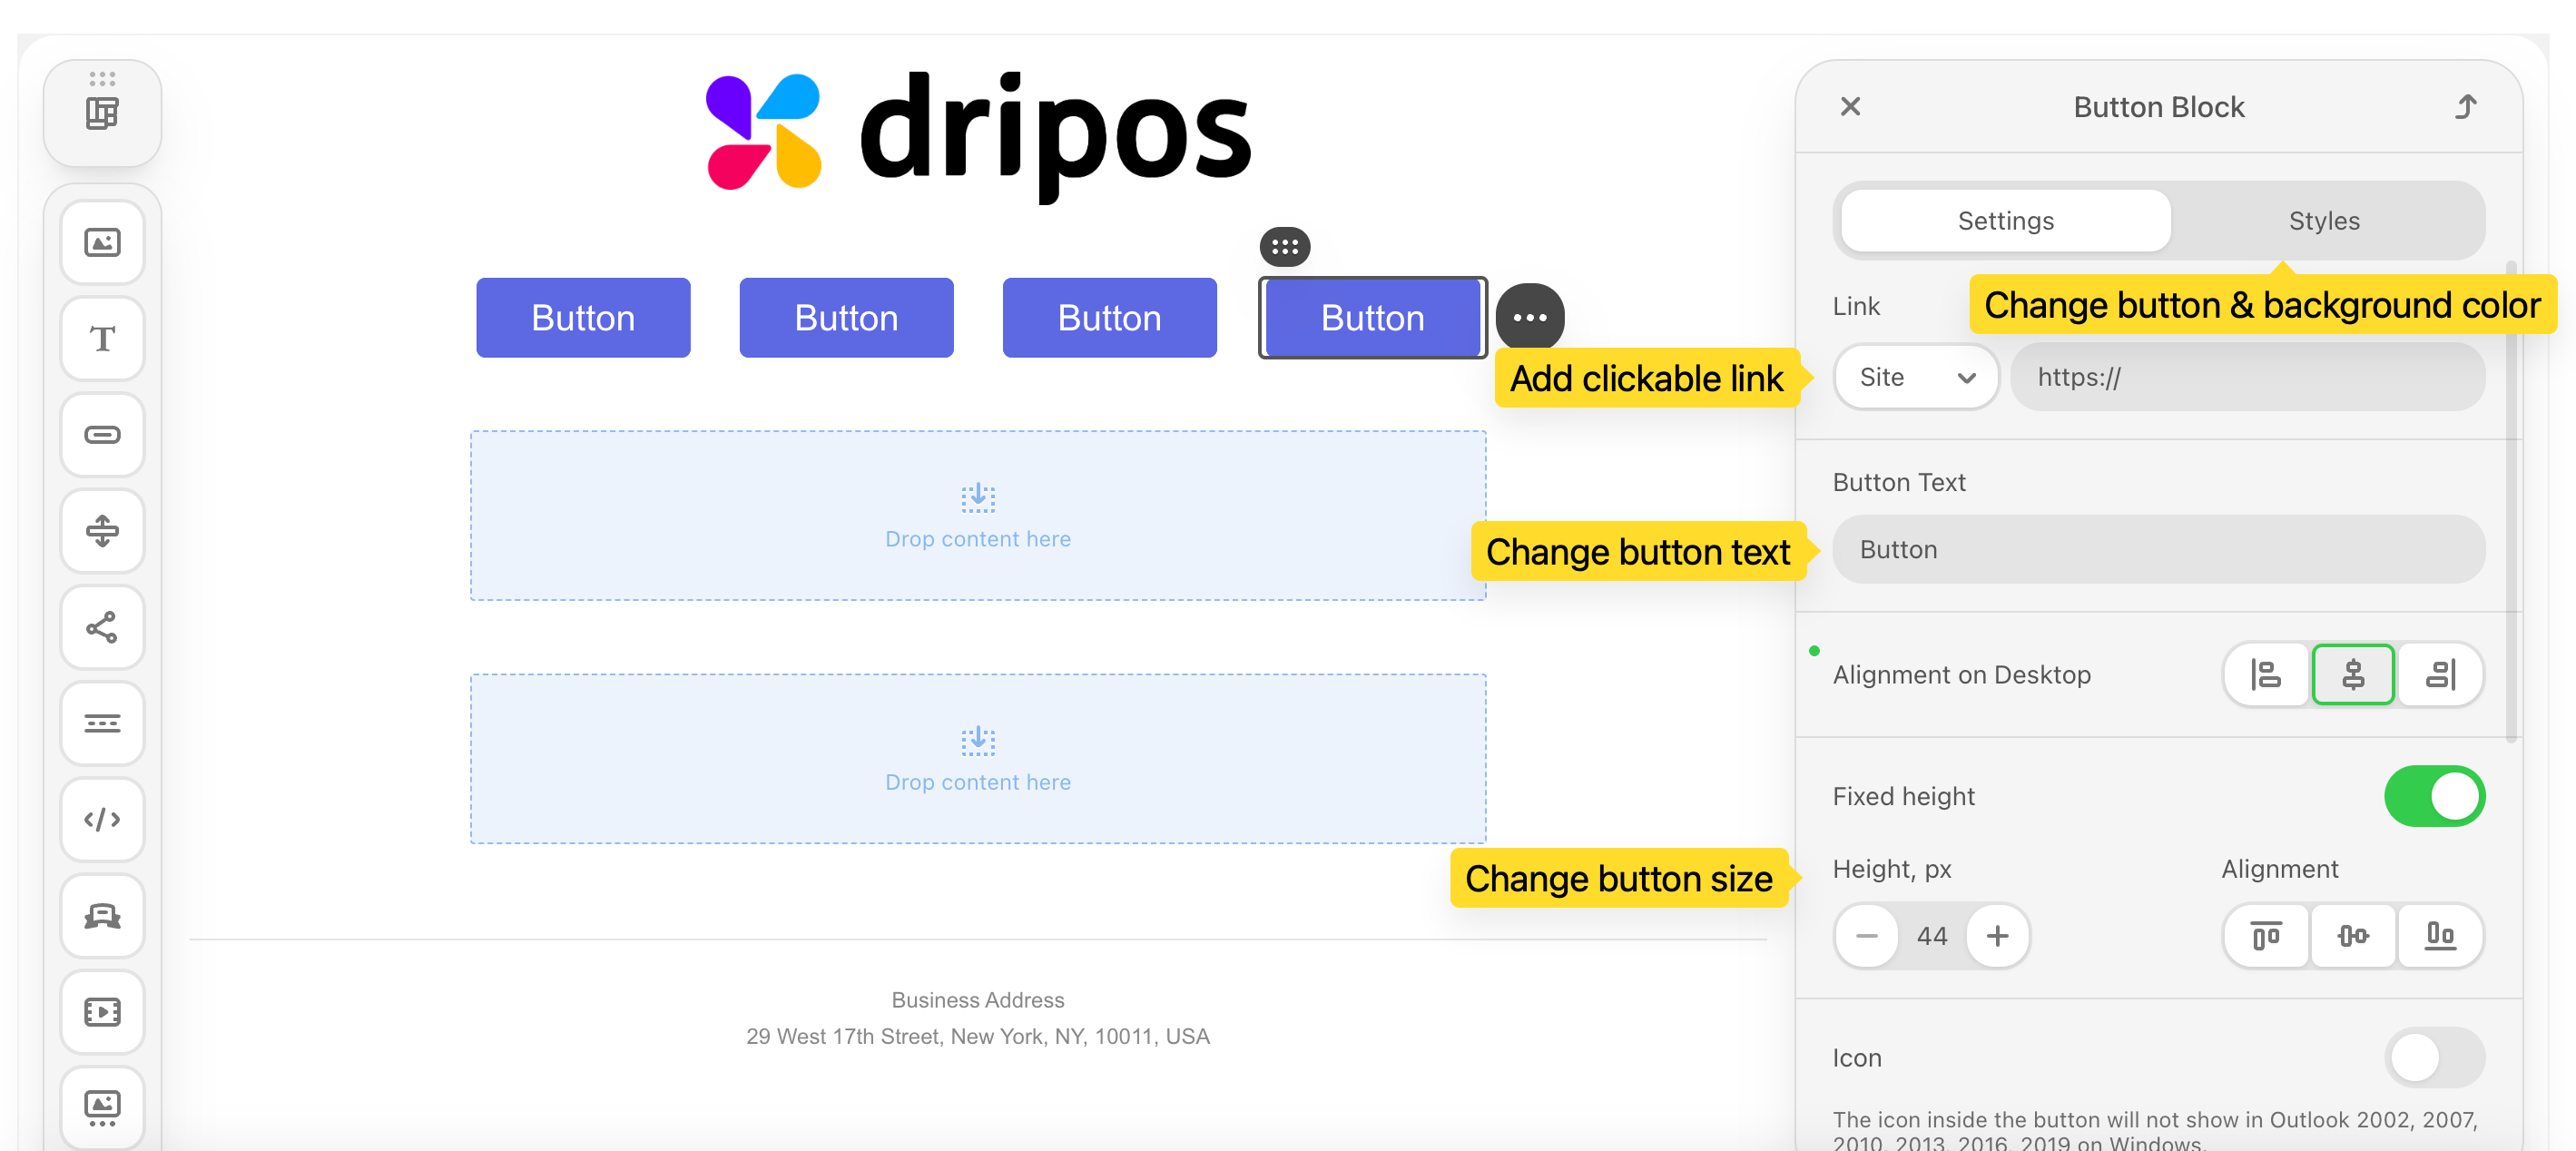The height and width of the screenshot is (1151, 2576).
Task: Increase height with the plus stepper
Action: tap(1997, 935)
